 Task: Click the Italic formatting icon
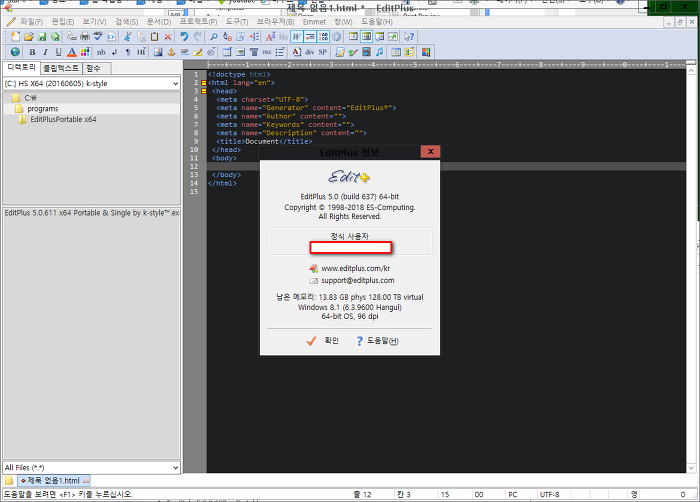[45, 52]
